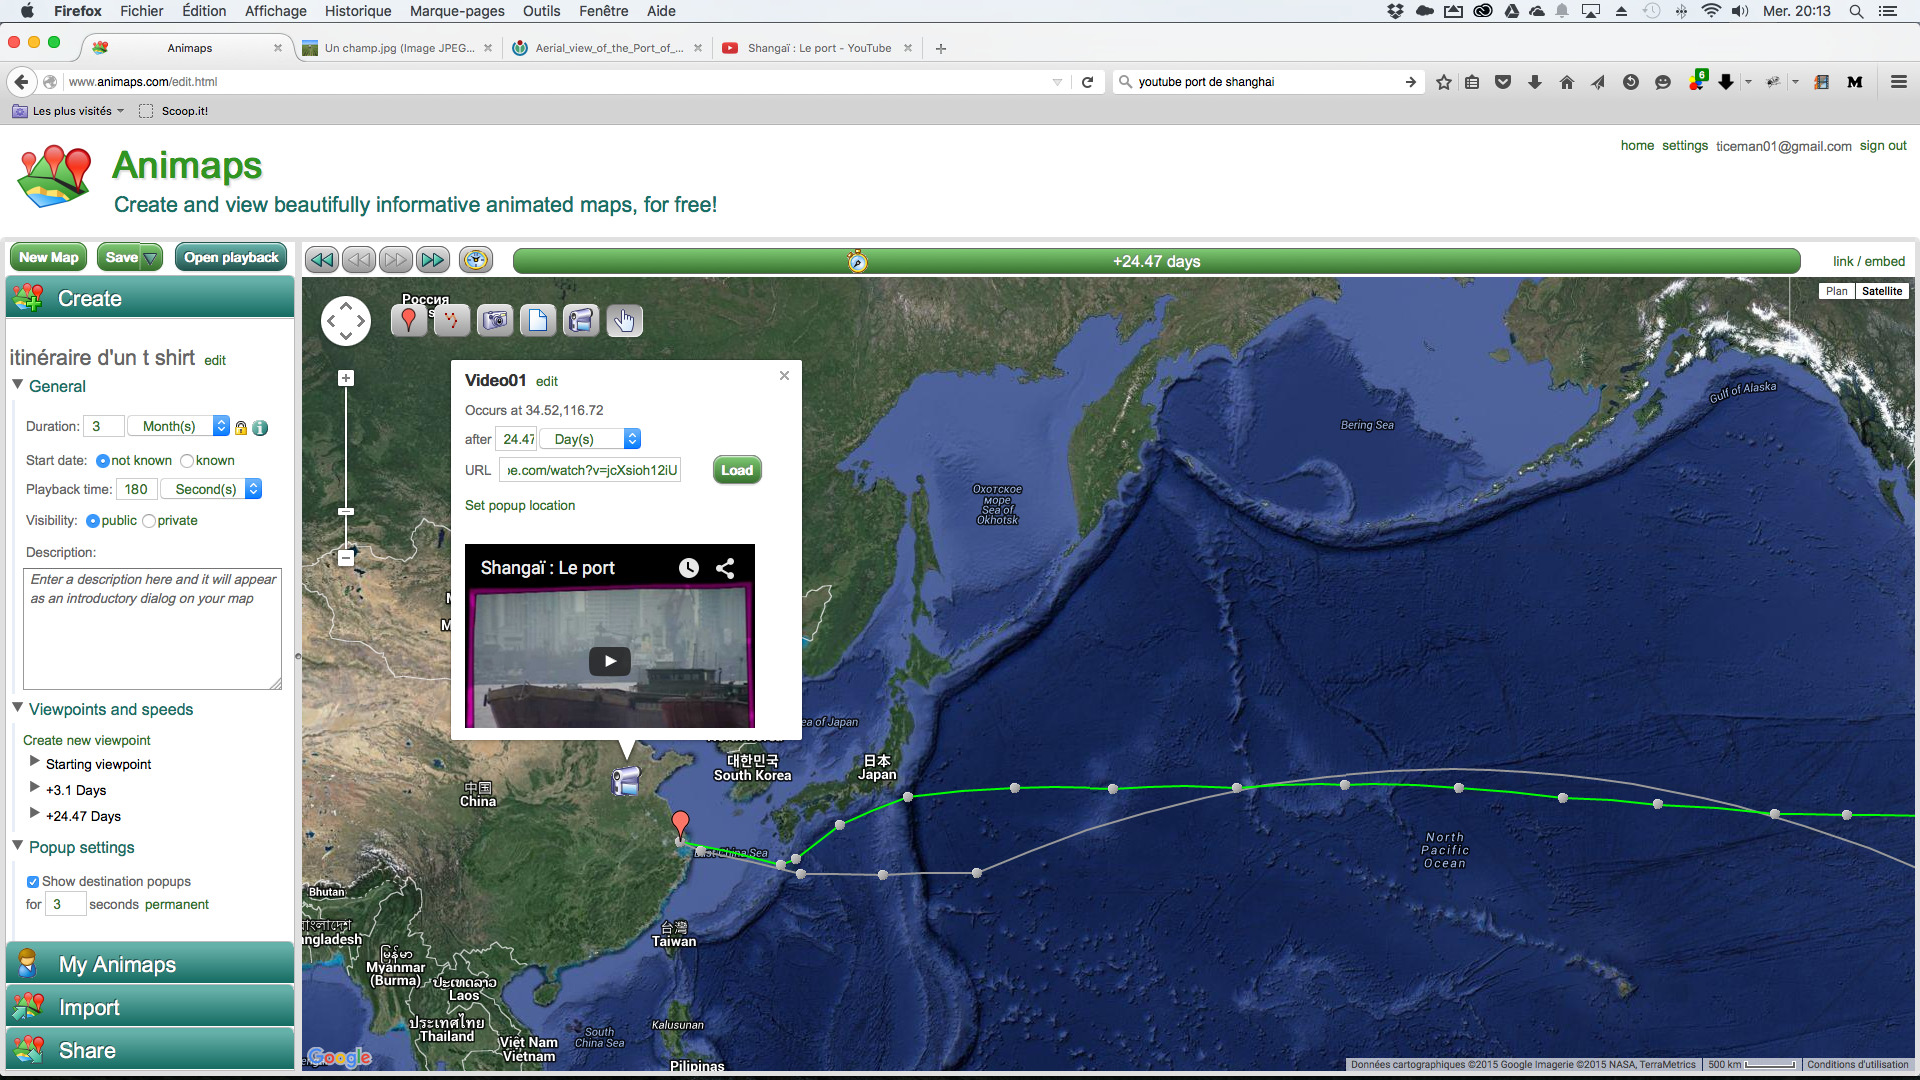Screen dimensions: 1920x1080
Task: Bookmark this page with the star icon
Action: click(1444, 82)
